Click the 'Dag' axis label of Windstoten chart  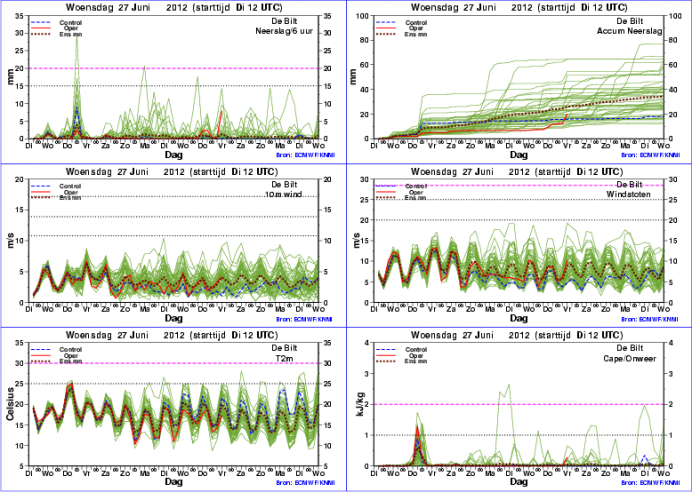tap(519, 318)
